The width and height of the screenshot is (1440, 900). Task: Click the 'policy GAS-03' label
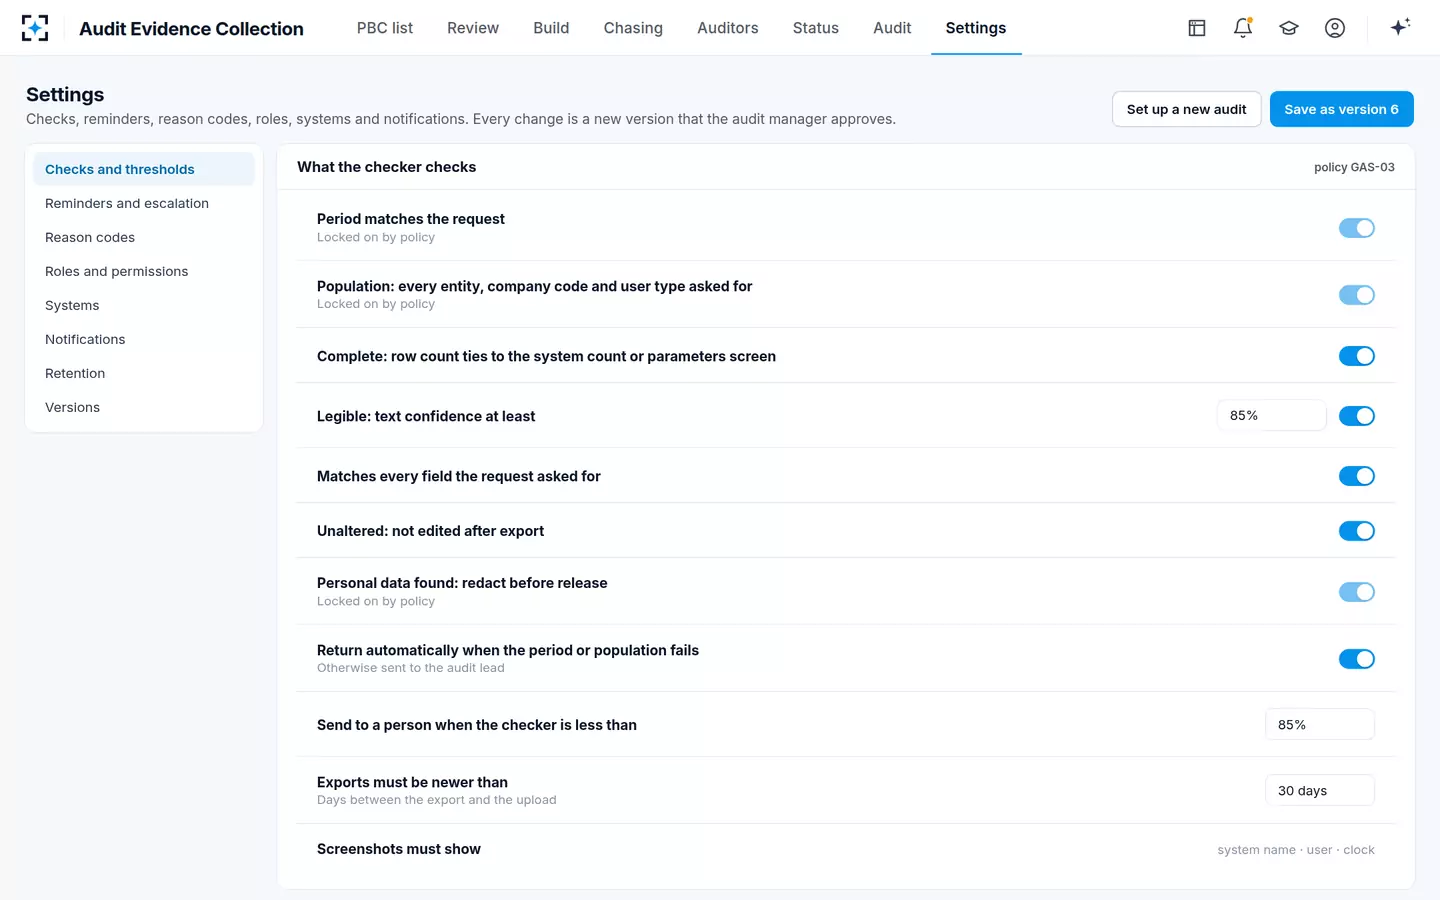[1354, 167]
